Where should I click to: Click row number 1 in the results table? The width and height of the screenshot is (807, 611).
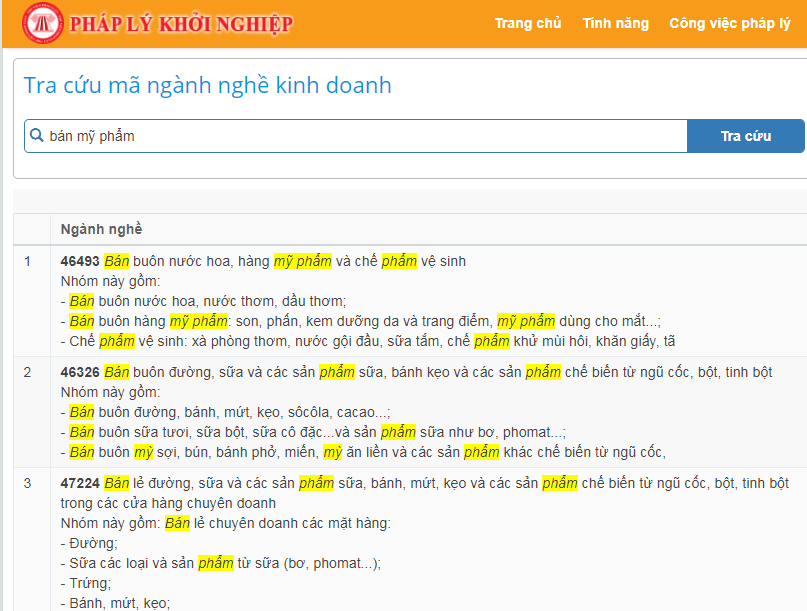pyautogui.click(x=28, y=261)
